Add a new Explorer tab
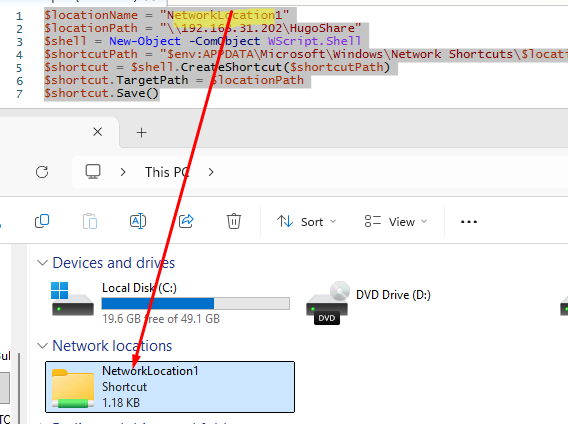The image size is (568, 424). coord(141,133)
